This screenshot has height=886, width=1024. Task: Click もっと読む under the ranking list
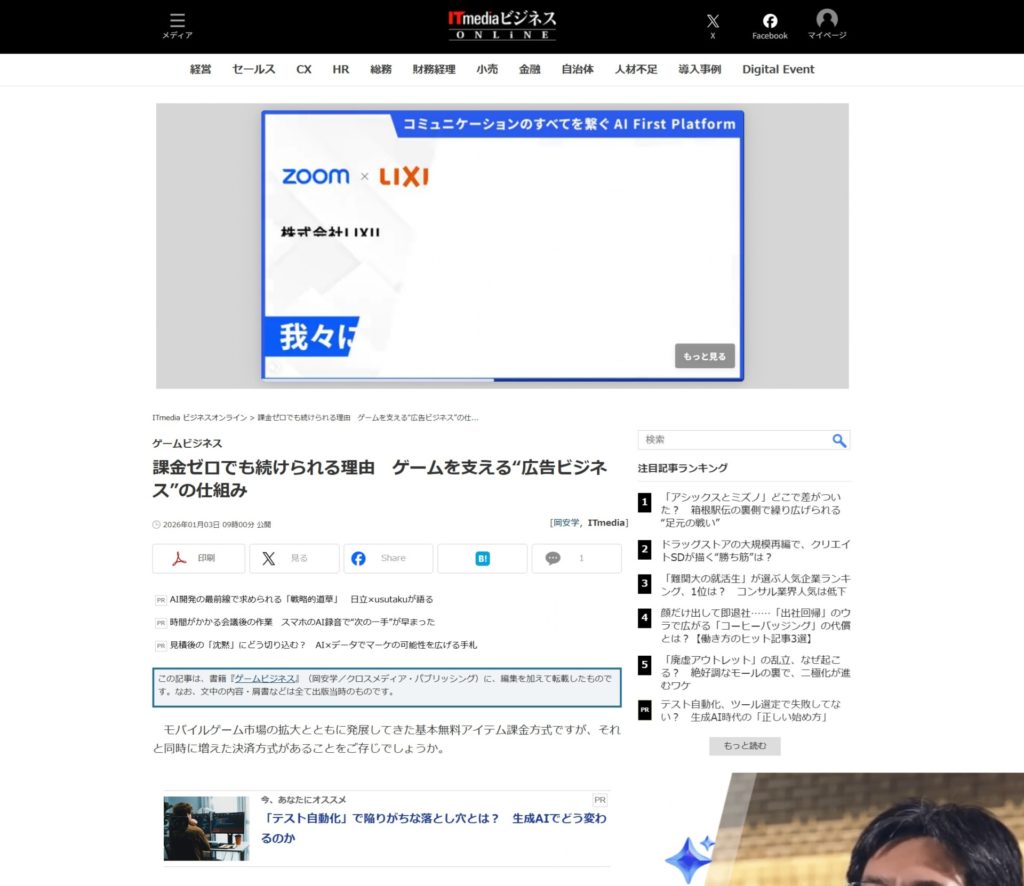click(x=744, y=746)
